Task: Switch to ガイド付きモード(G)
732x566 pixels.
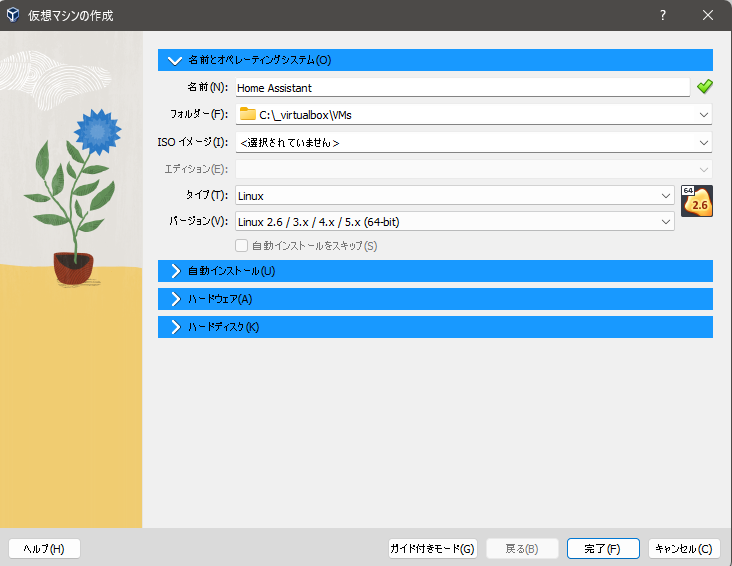Action: [432, 549]
